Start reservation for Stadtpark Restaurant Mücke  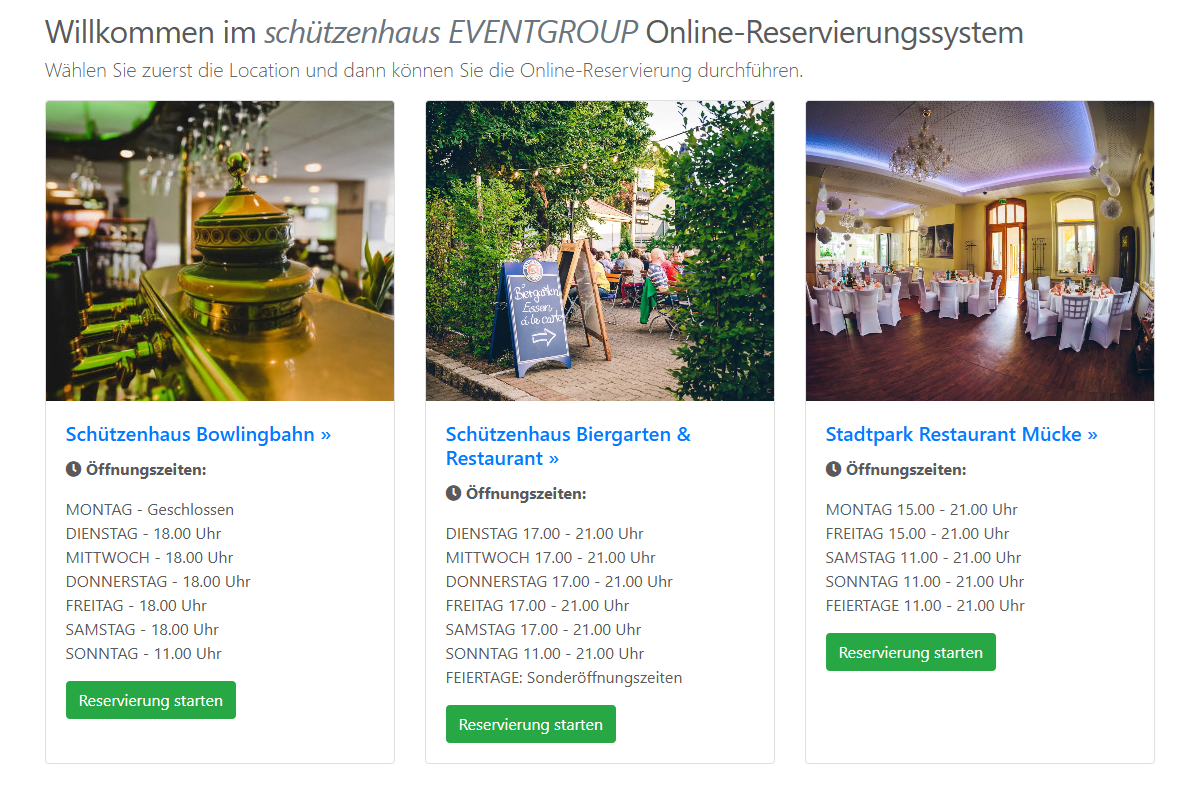tap(911, 652)
